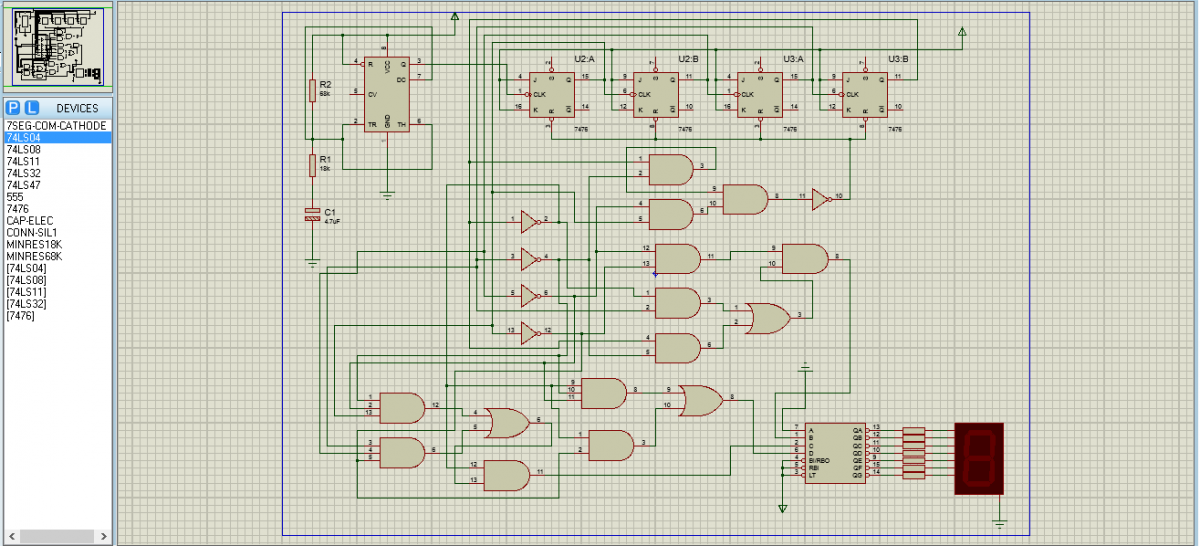Click the power terminal above the 555

point(454,17)
